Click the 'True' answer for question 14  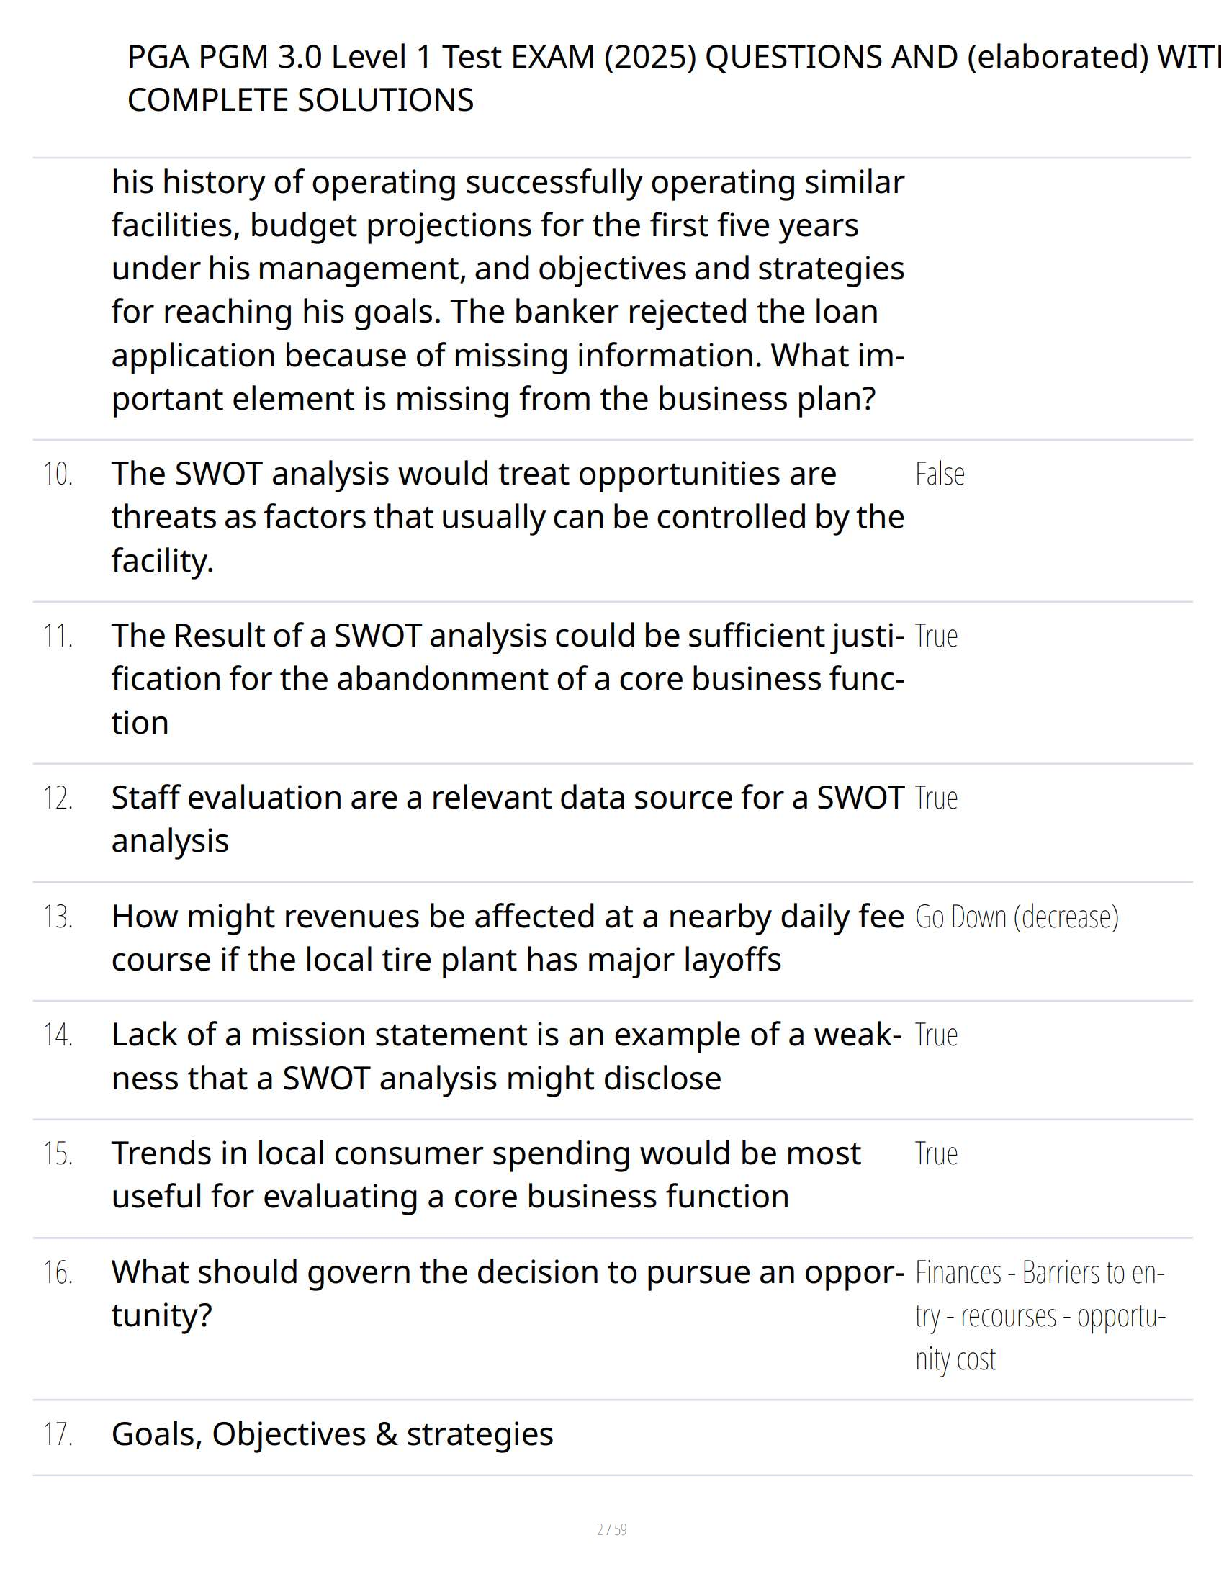(936, 1035)
